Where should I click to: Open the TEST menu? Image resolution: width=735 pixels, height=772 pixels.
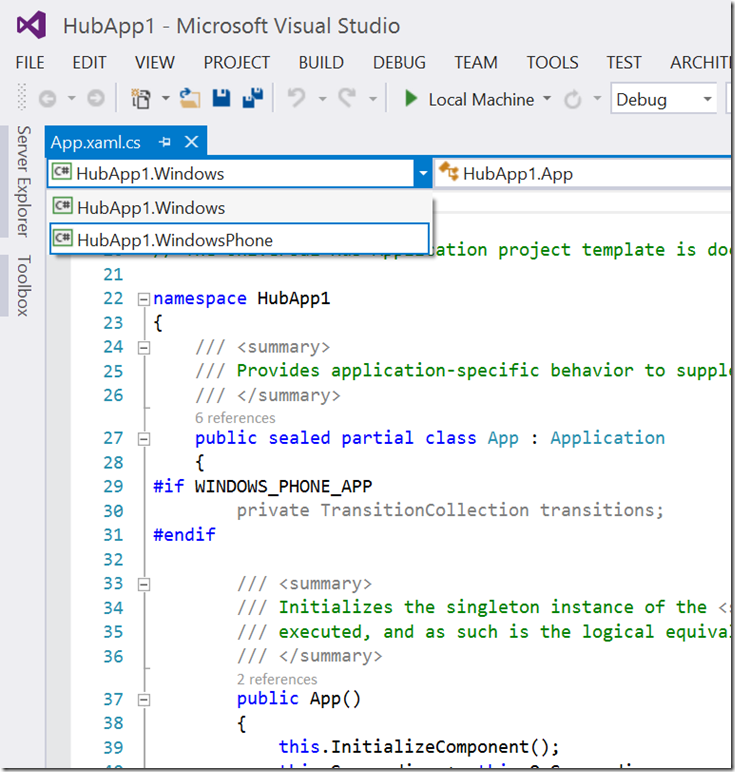coord(624,63)
